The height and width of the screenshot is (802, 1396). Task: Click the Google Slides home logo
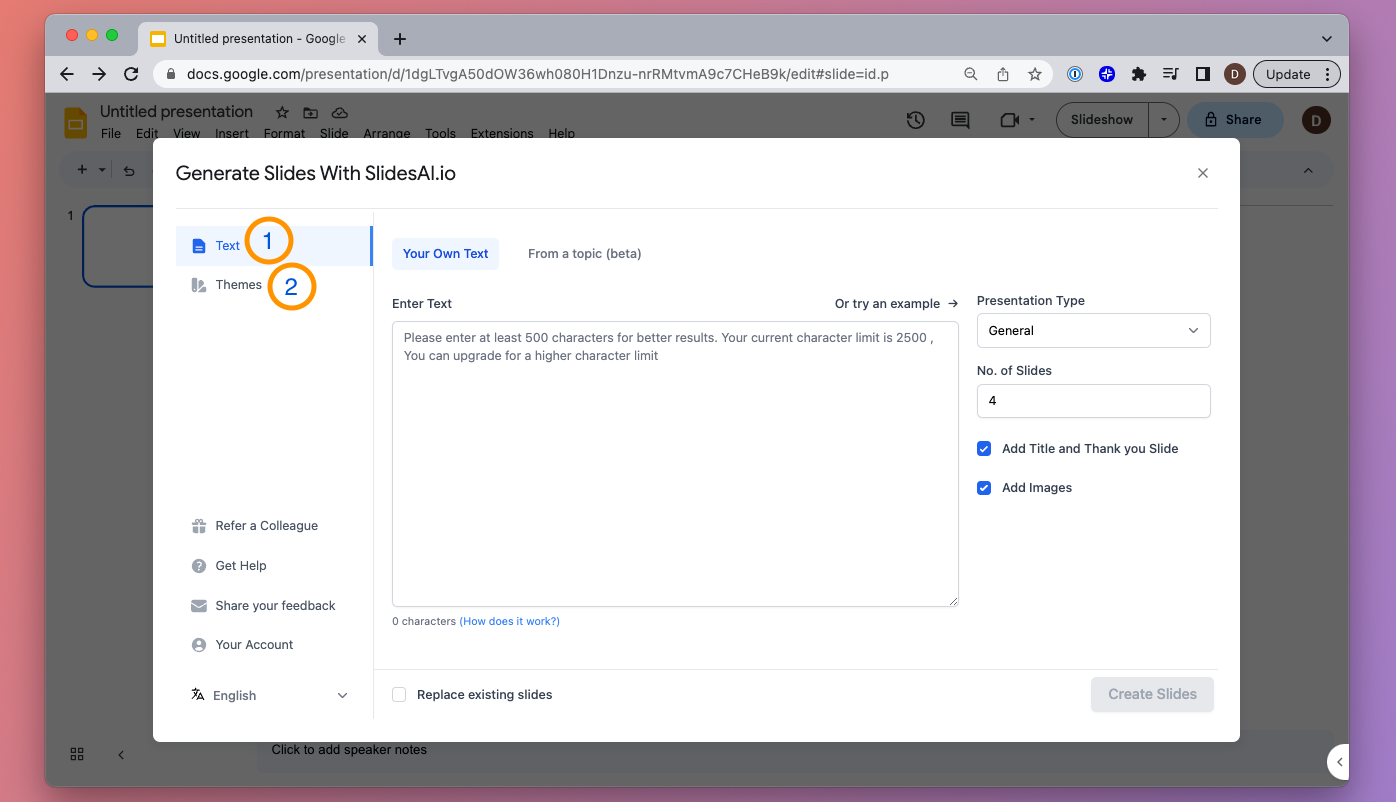click(x=76, y=122)
